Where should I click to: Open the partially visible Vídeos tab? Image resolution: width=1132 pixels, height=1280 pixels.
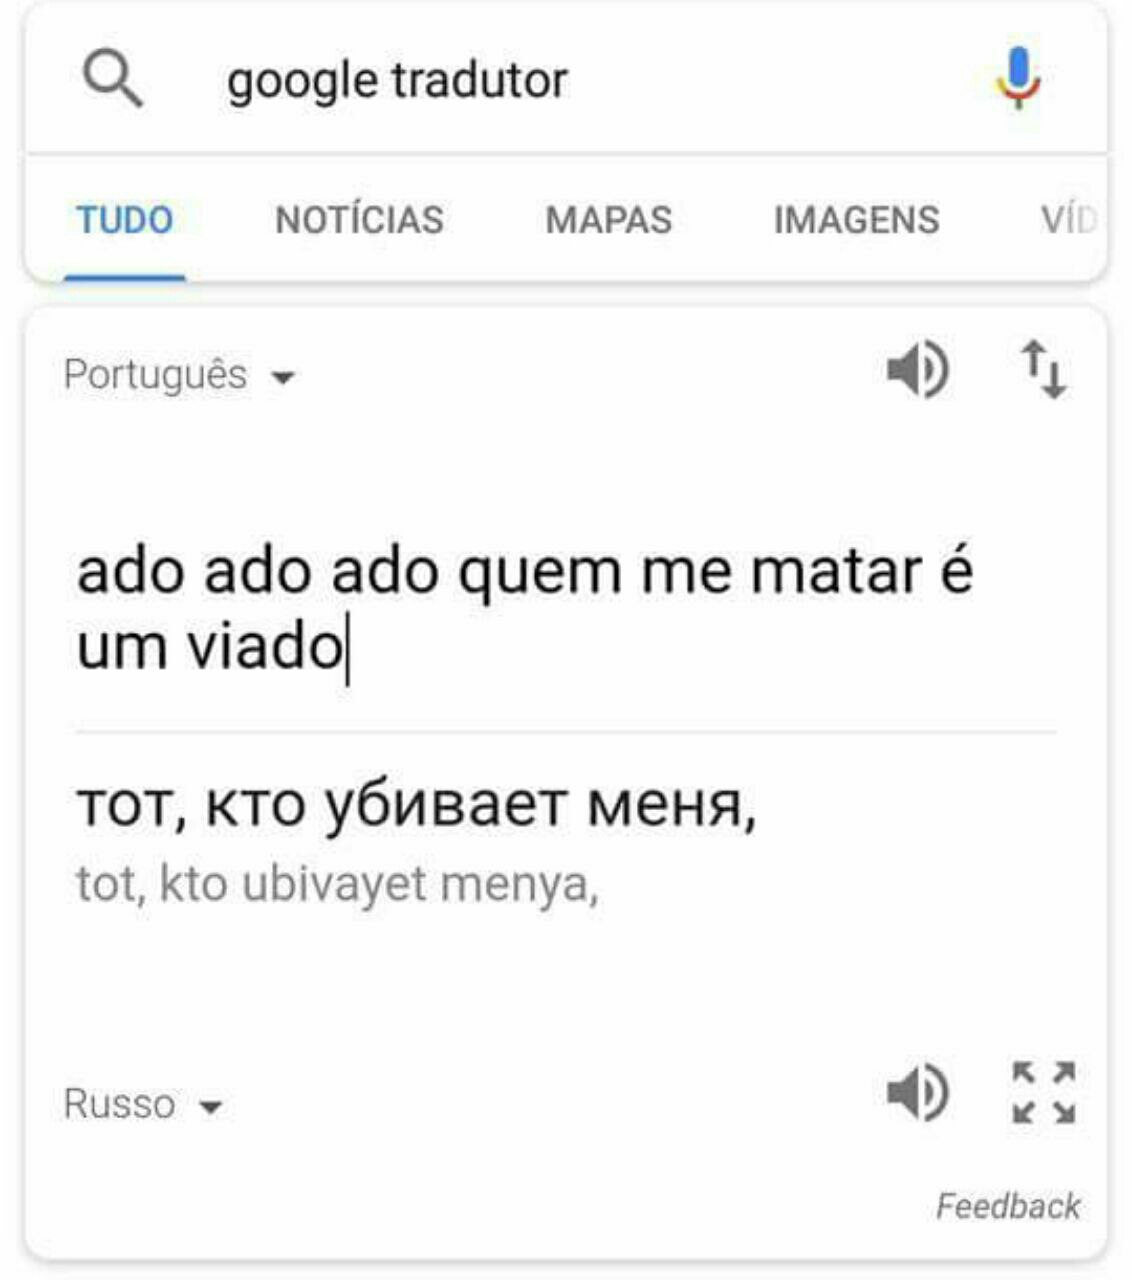click(1068, 220)
